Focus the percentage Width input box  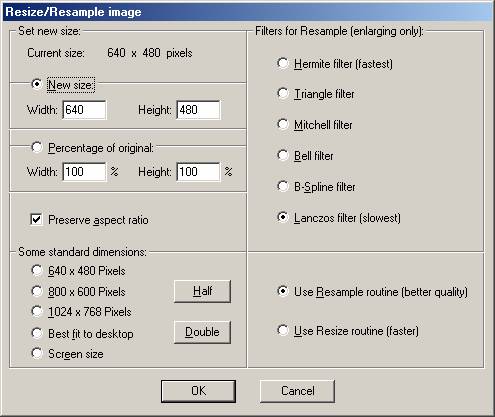(x=84, y=172)
